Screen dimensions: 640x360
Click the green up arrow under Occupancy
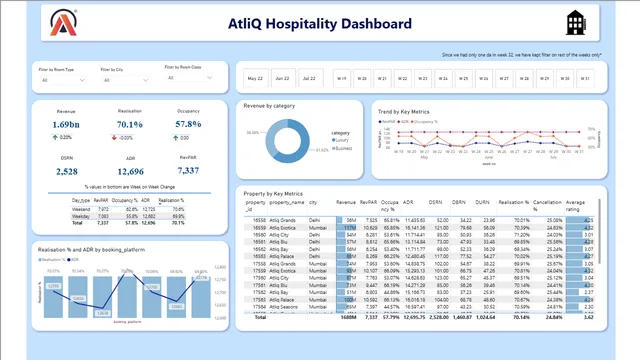coord(176,138)
